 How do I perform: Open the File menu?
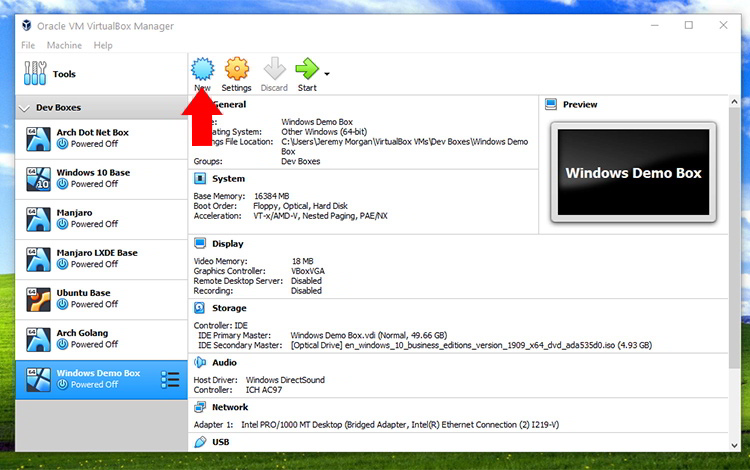(28, 45)
